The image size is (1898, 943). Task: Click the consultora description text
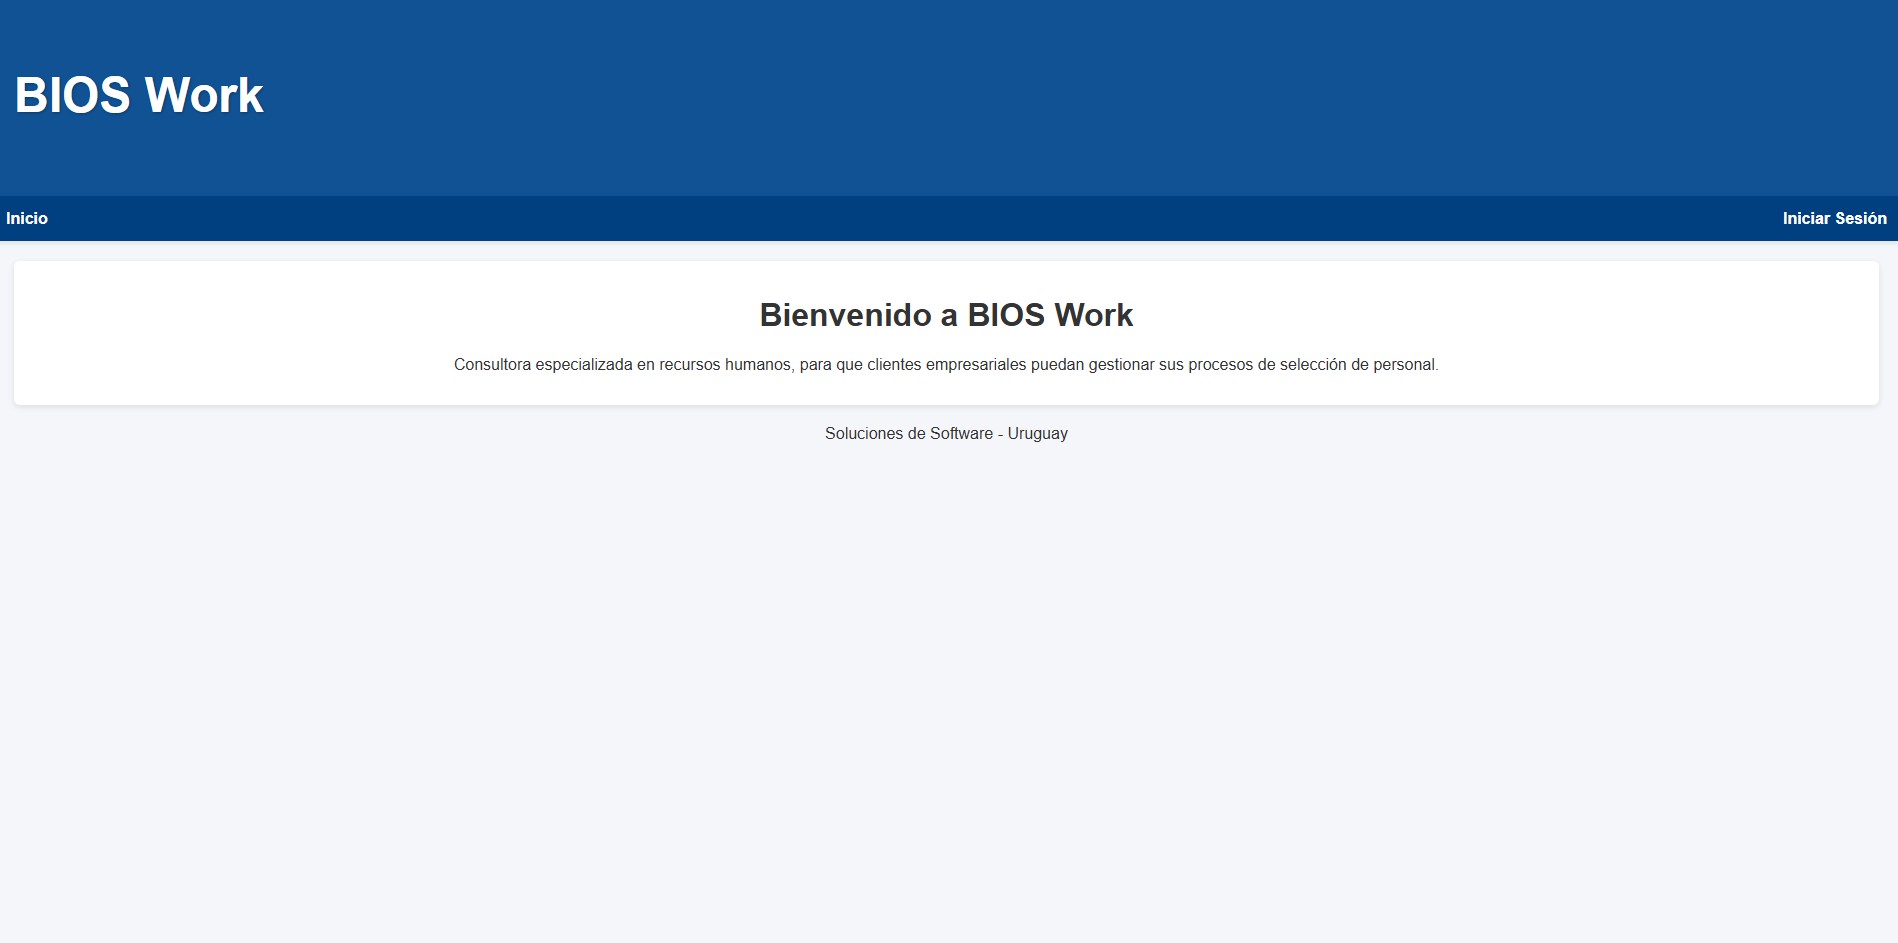[x=947, y=364]
